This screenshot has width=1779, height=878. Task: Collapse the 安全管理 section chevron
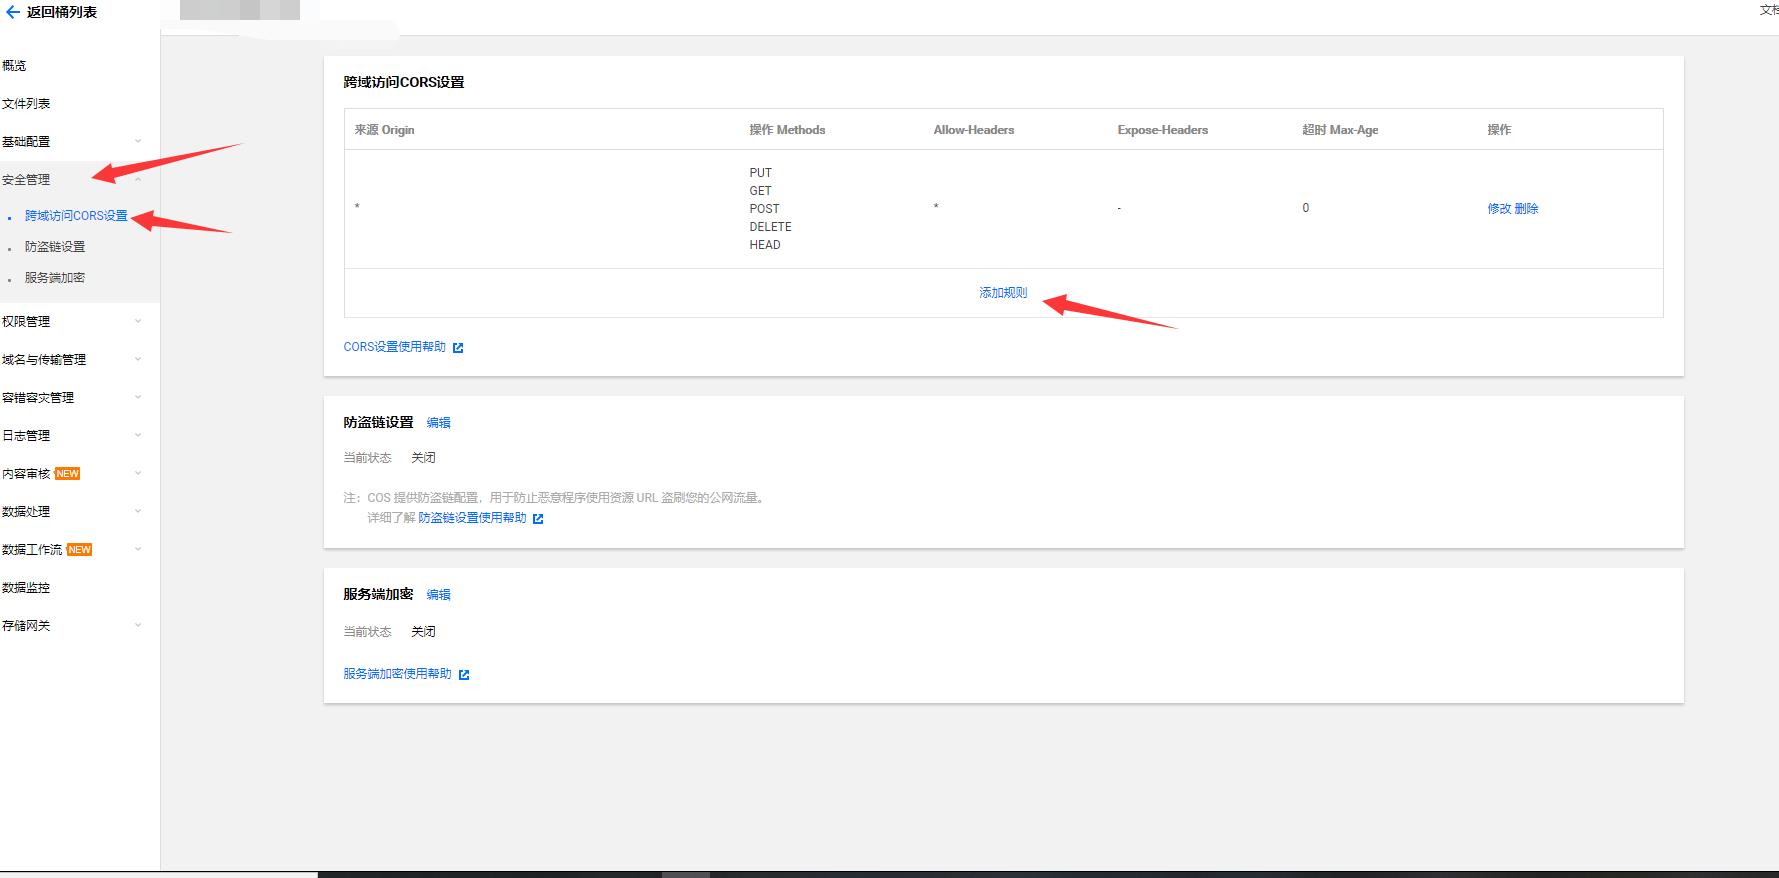click(x=138, y=179)
